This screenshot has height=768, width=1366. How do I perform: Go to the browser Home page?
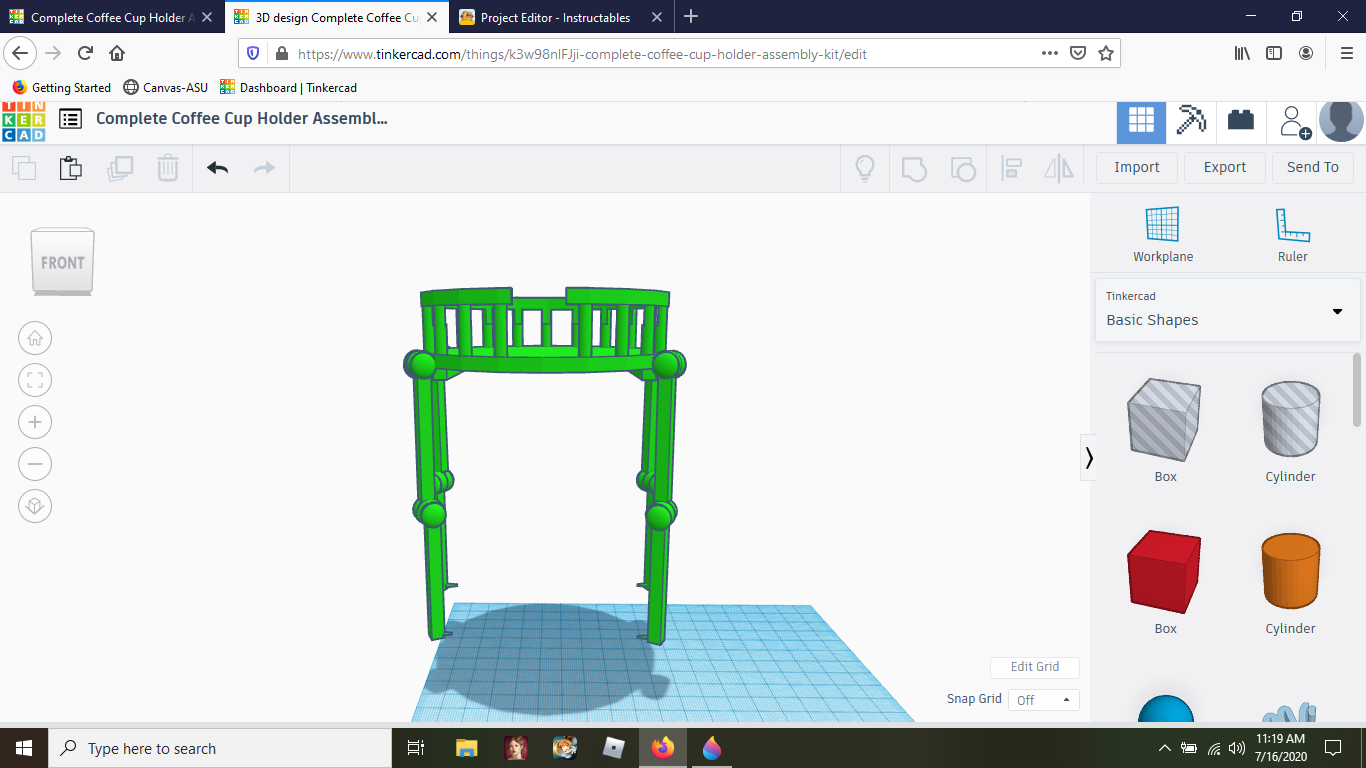coord(117,53)
